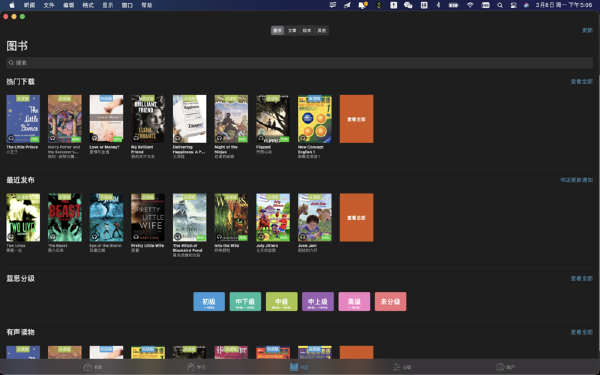Switch to the 文章 segment tab
This screenshot has height=375, width=600.
coord(292,31)
